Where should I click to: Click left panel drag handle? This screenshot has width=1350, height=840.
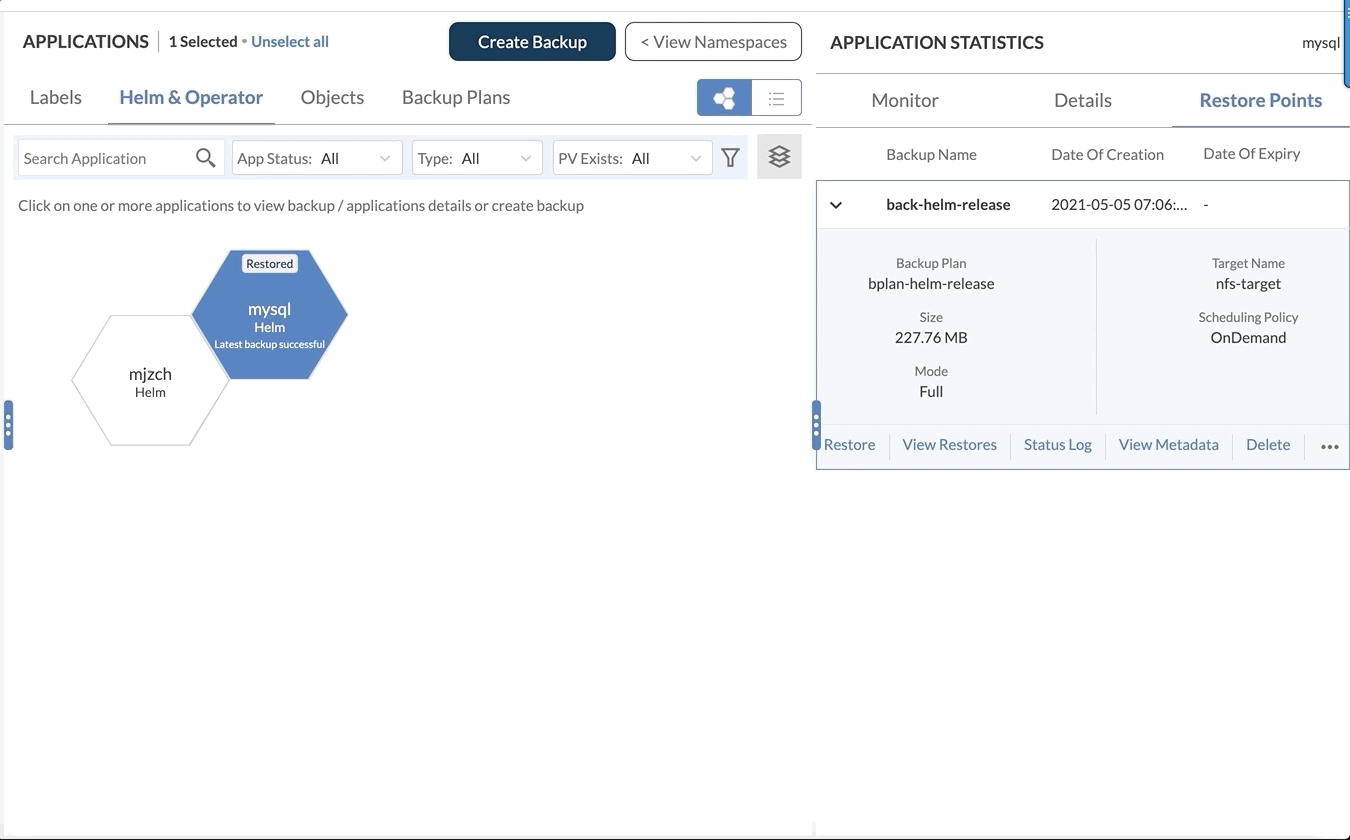pos(8,425)
